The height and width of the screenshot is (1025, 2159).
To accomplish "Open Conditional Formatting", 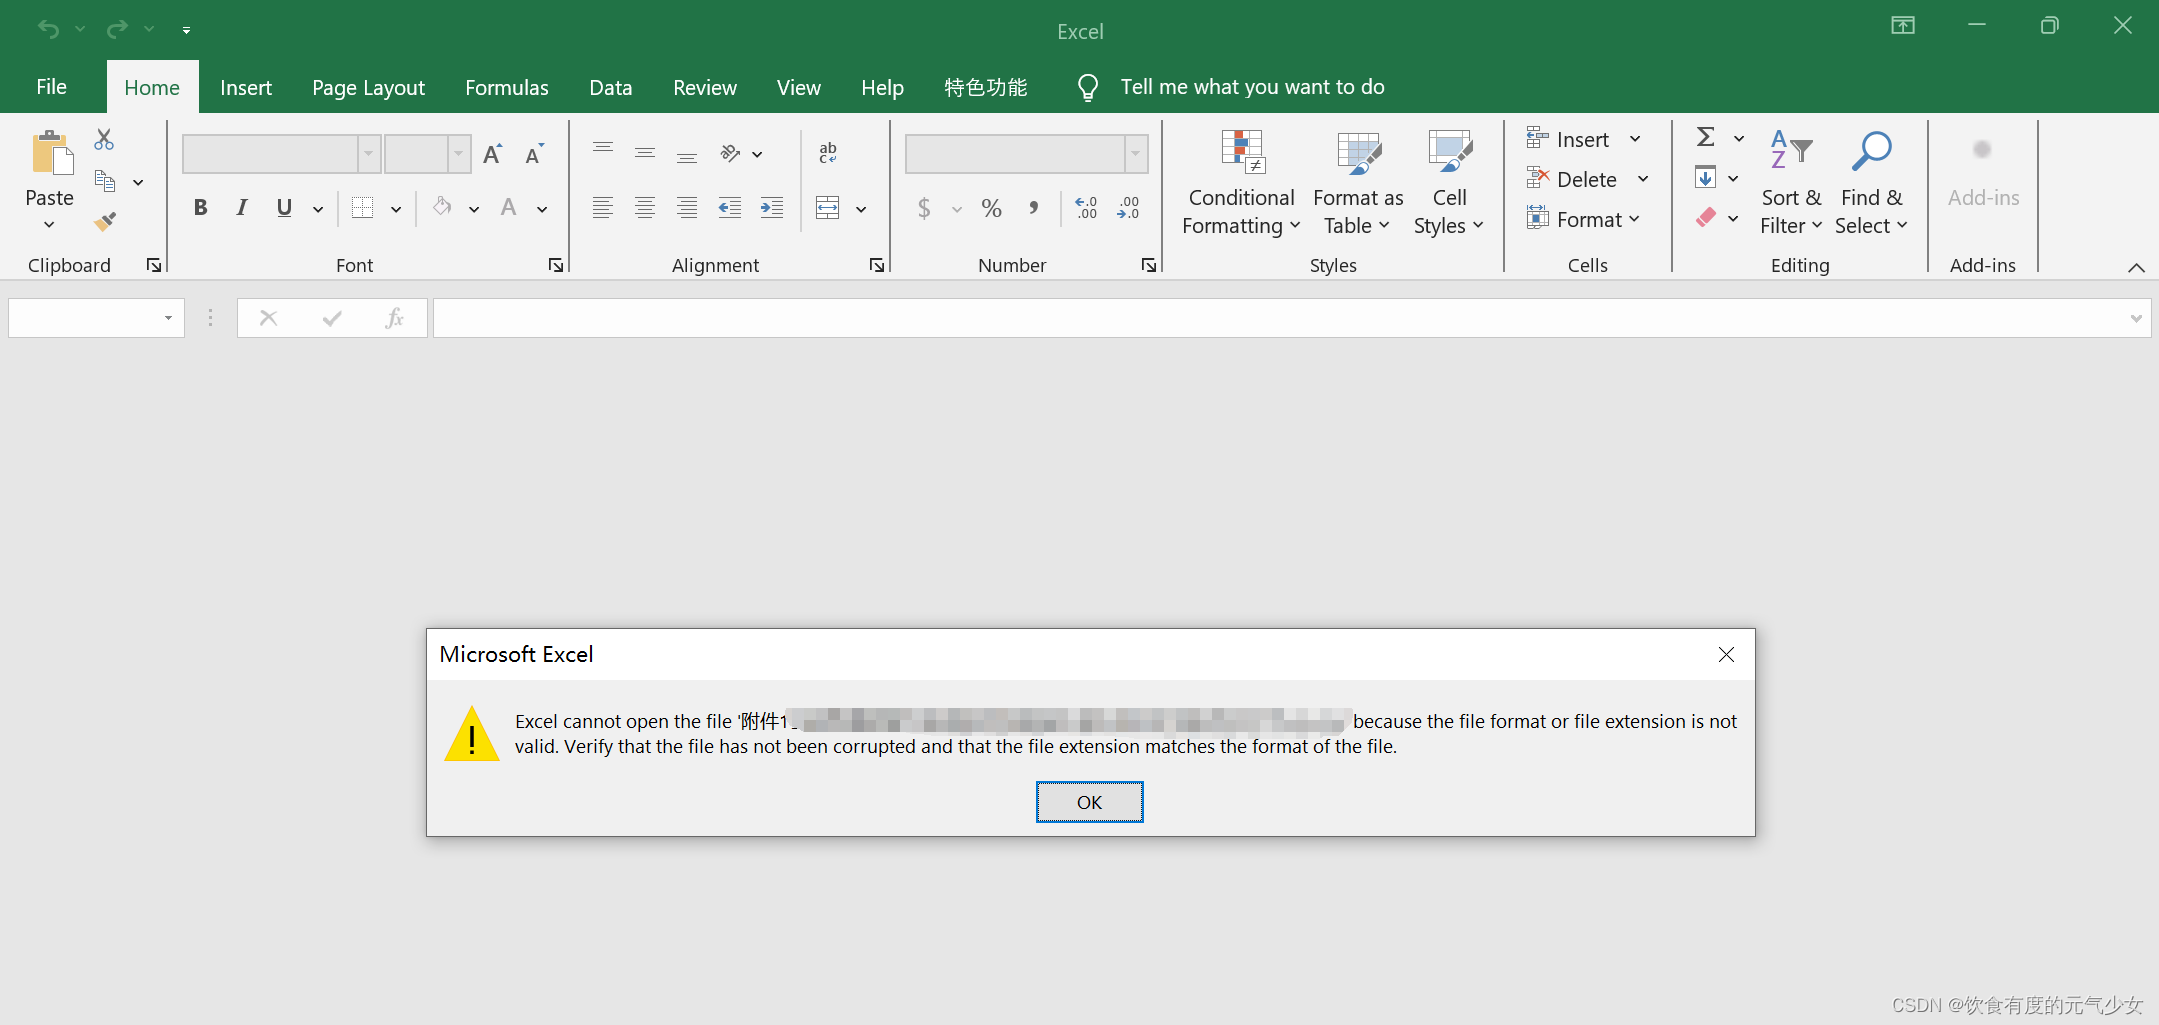I will pos(1240,182).
